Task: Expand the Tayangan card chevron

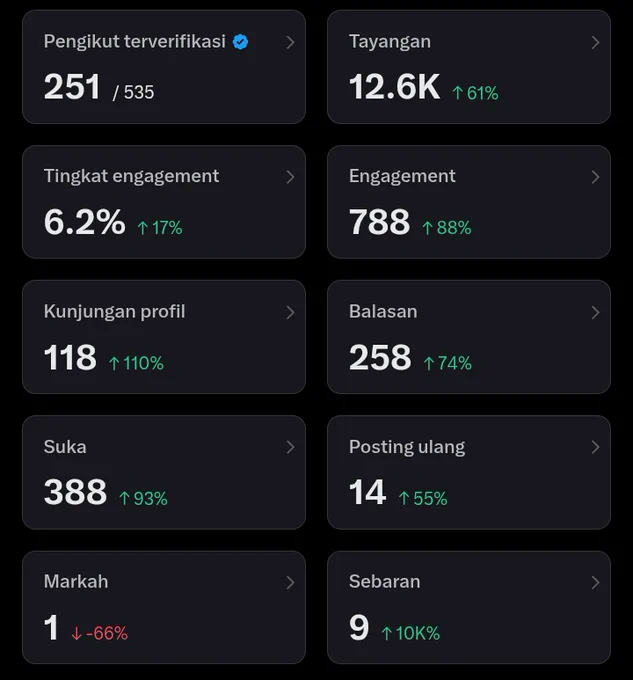Action: click(595, 42)
